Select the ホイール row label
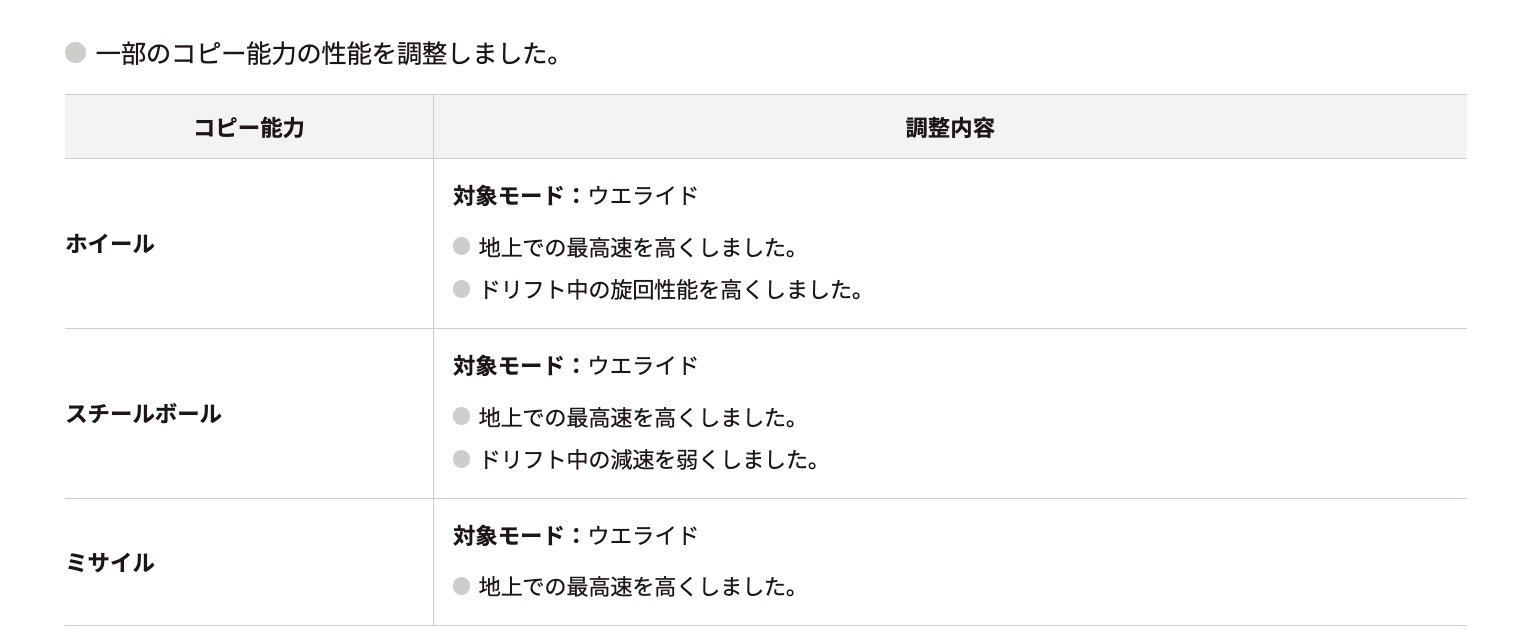 (x=110, y=244)
